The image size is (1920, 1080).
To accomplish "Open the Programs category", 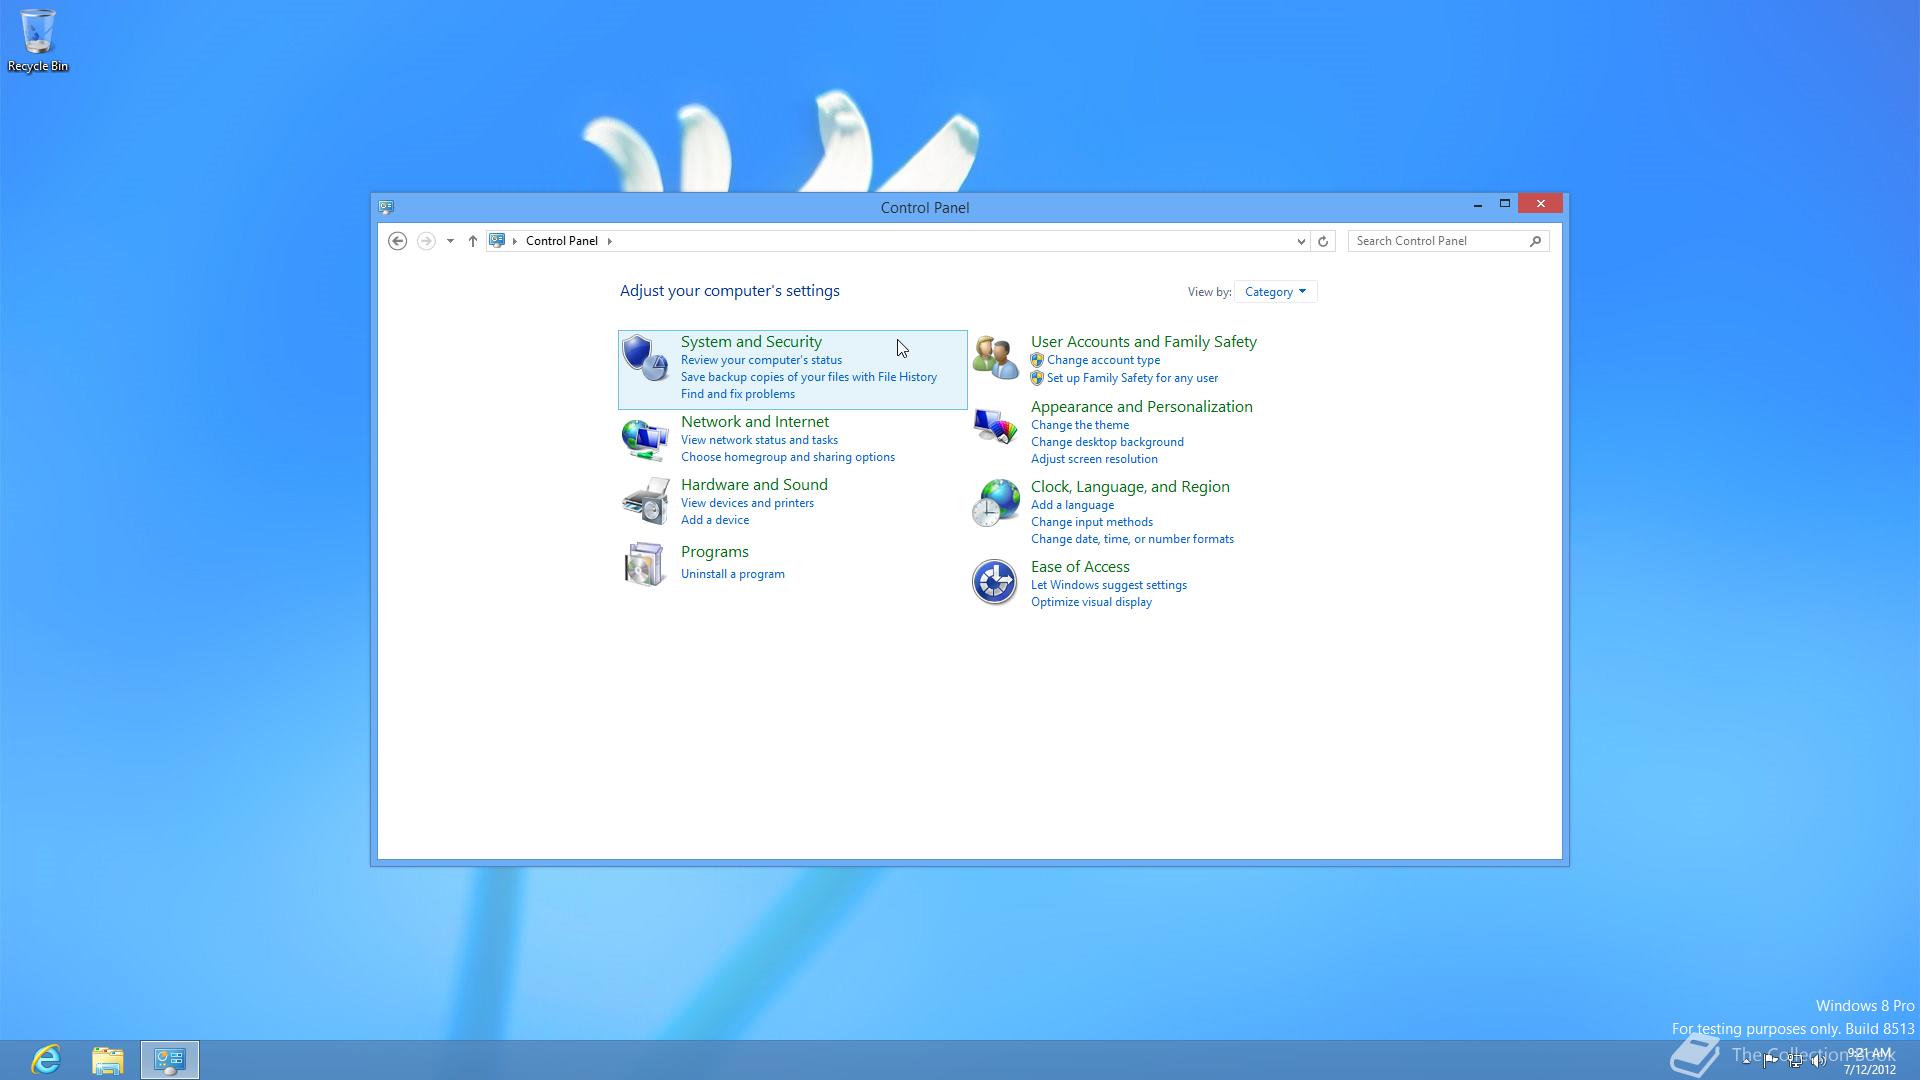I will tap(715, 552).
